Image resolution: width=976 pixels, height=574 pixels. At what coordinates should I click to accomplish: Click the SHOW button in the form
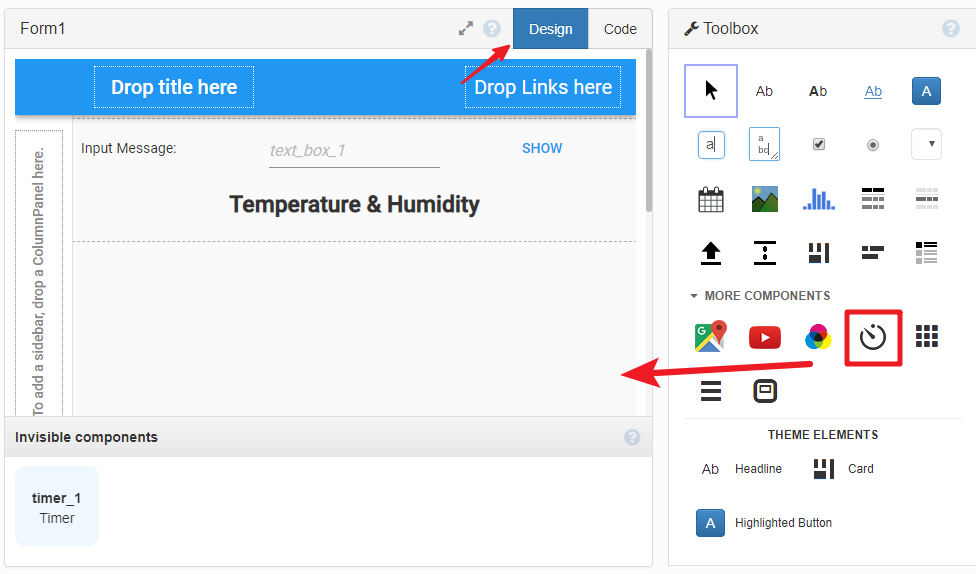542,148
